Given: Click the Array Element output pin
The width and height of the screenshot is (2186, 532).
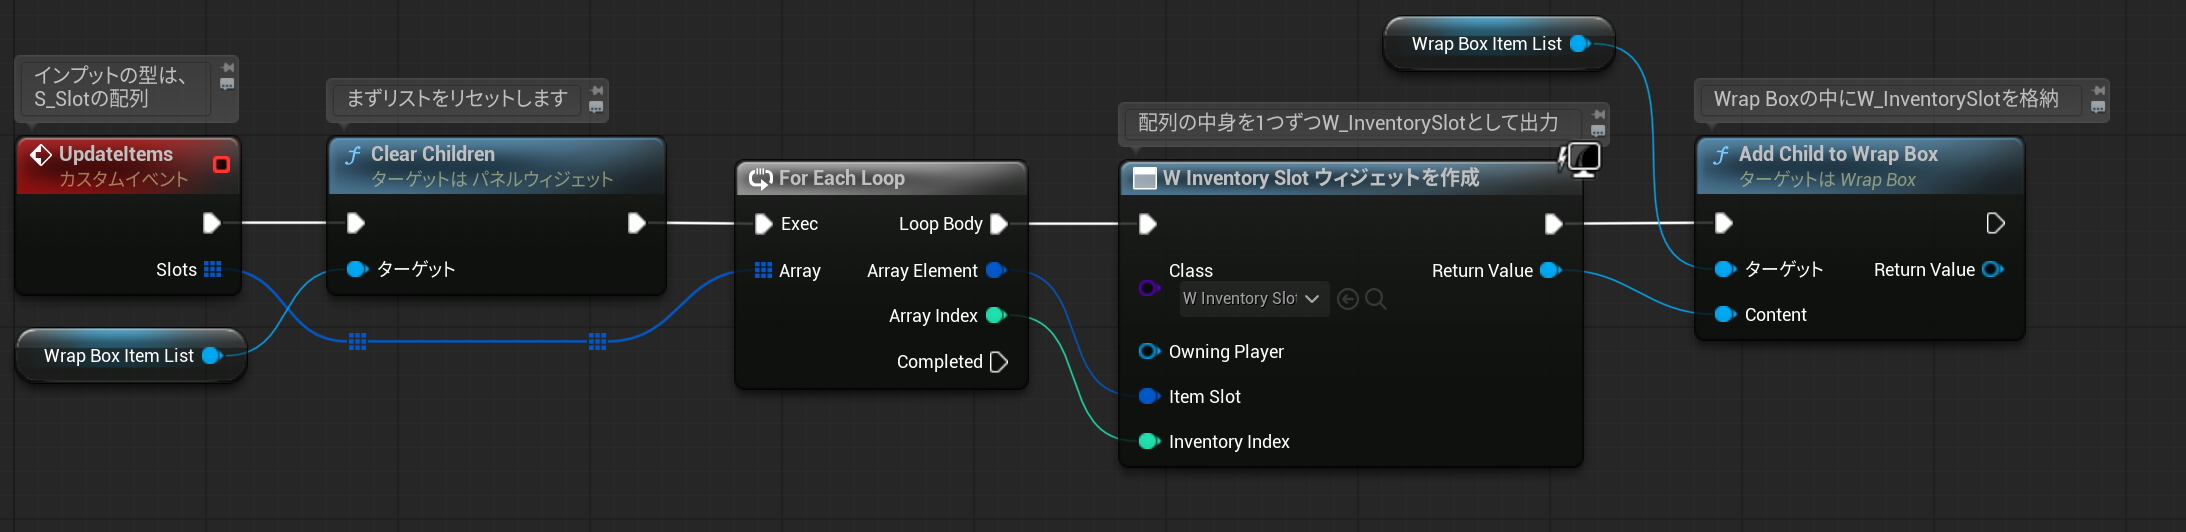Looking at the screenshot, I should 995,270.
